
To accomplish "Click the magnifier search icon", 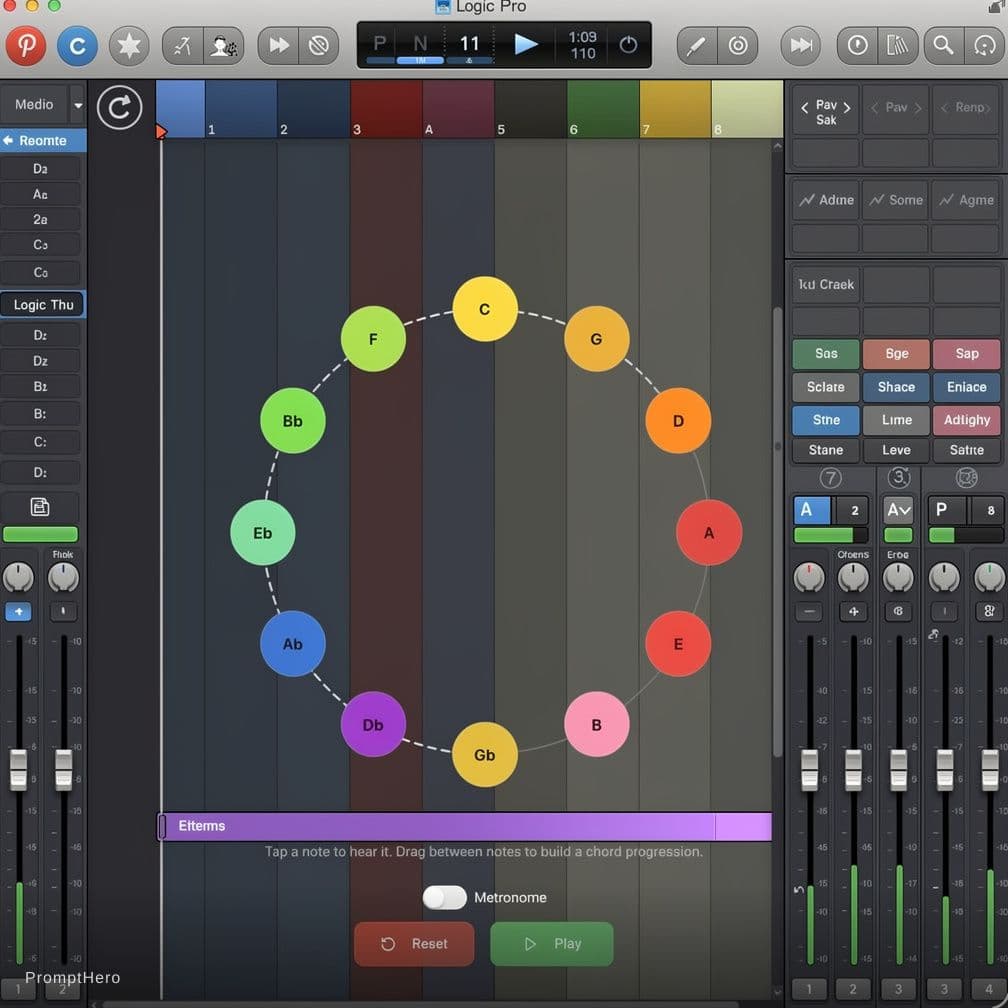I will click(943, 45).
